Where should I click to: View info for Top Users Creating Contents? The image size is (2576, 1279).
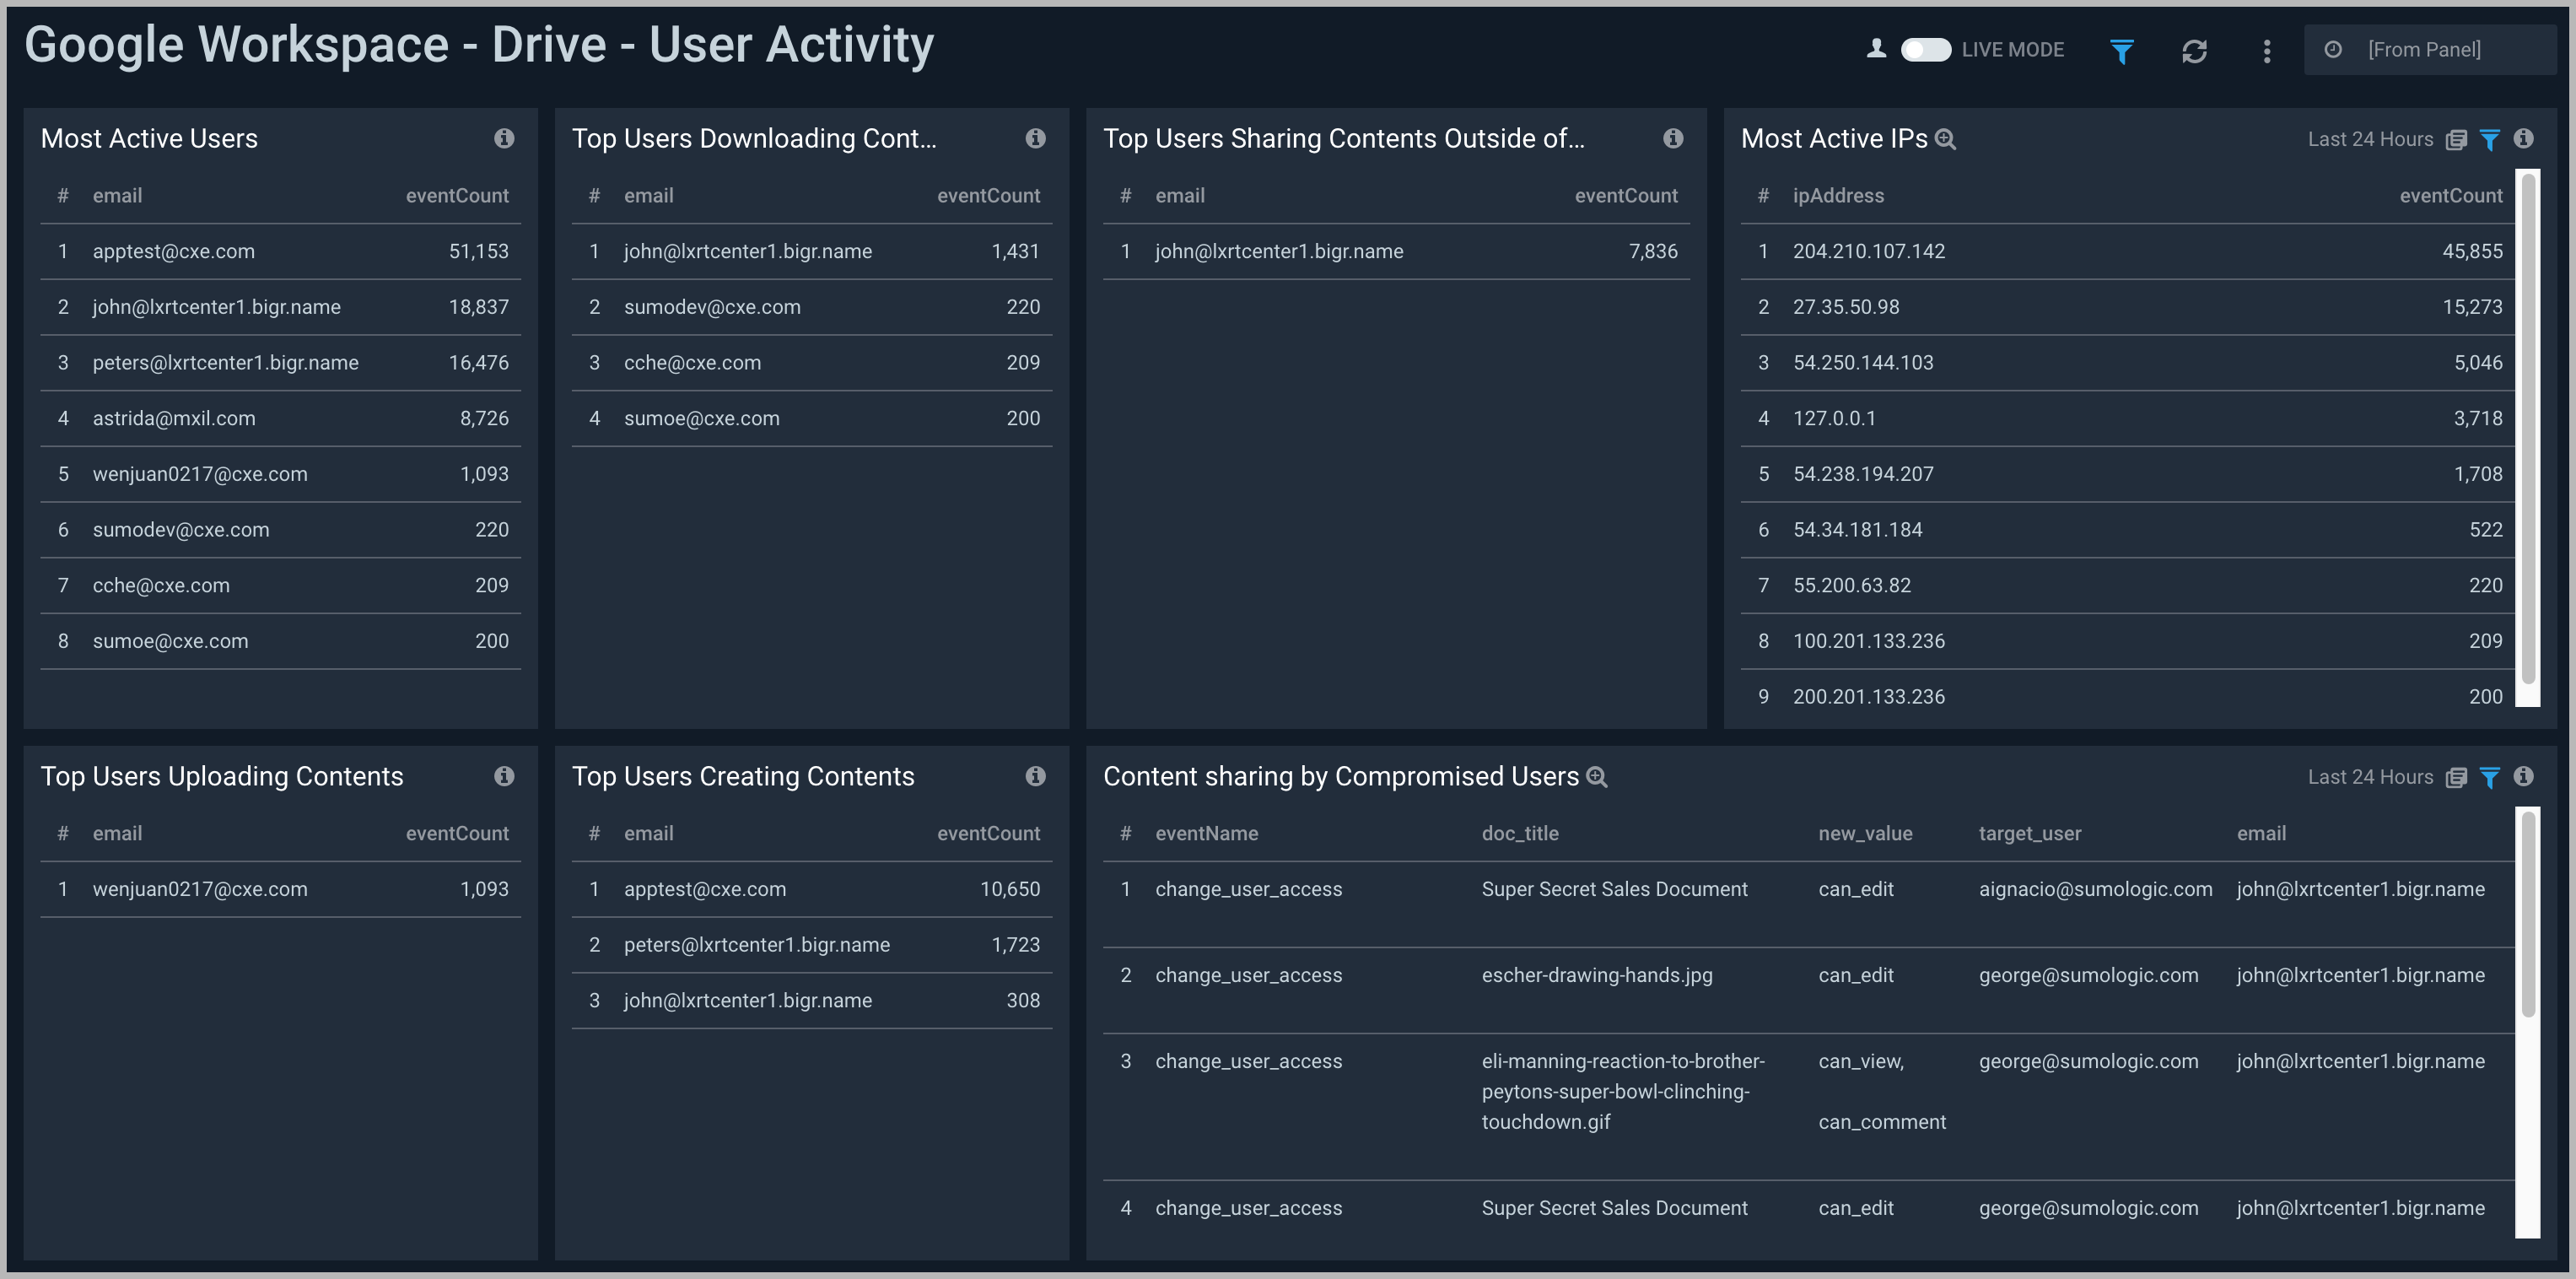point(1036,776)
